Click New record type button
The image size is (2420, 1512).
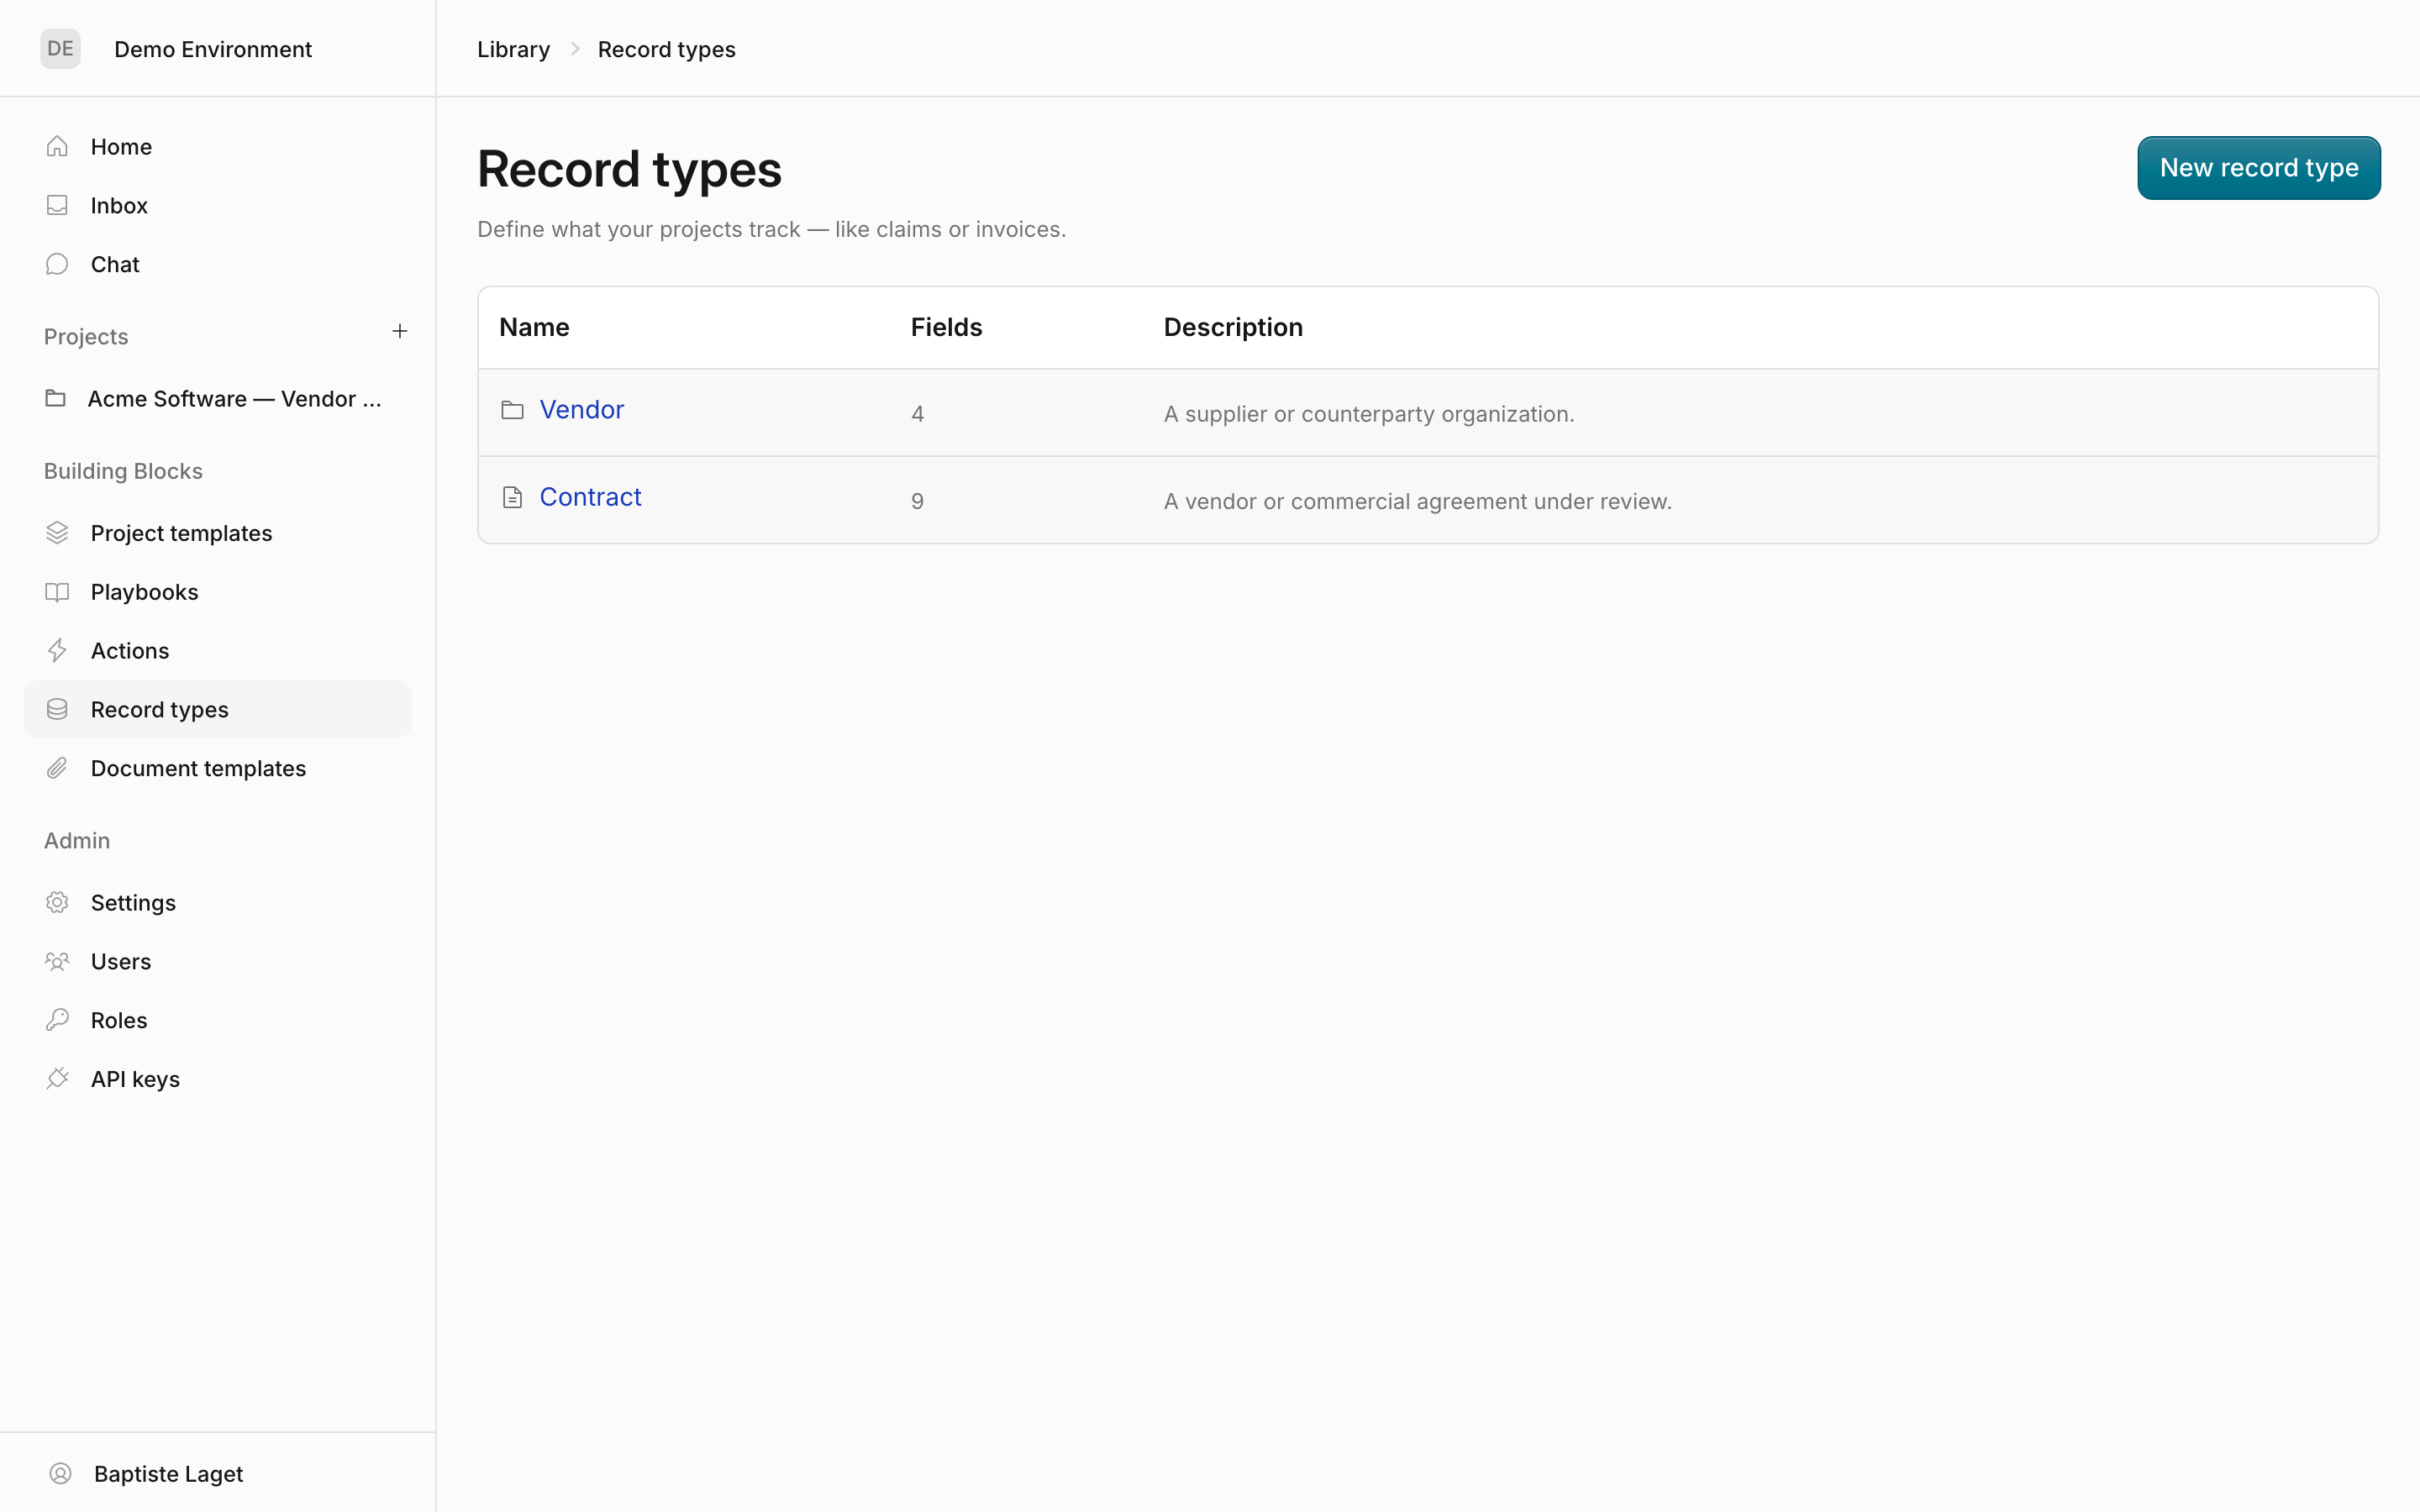(2258, 168)
